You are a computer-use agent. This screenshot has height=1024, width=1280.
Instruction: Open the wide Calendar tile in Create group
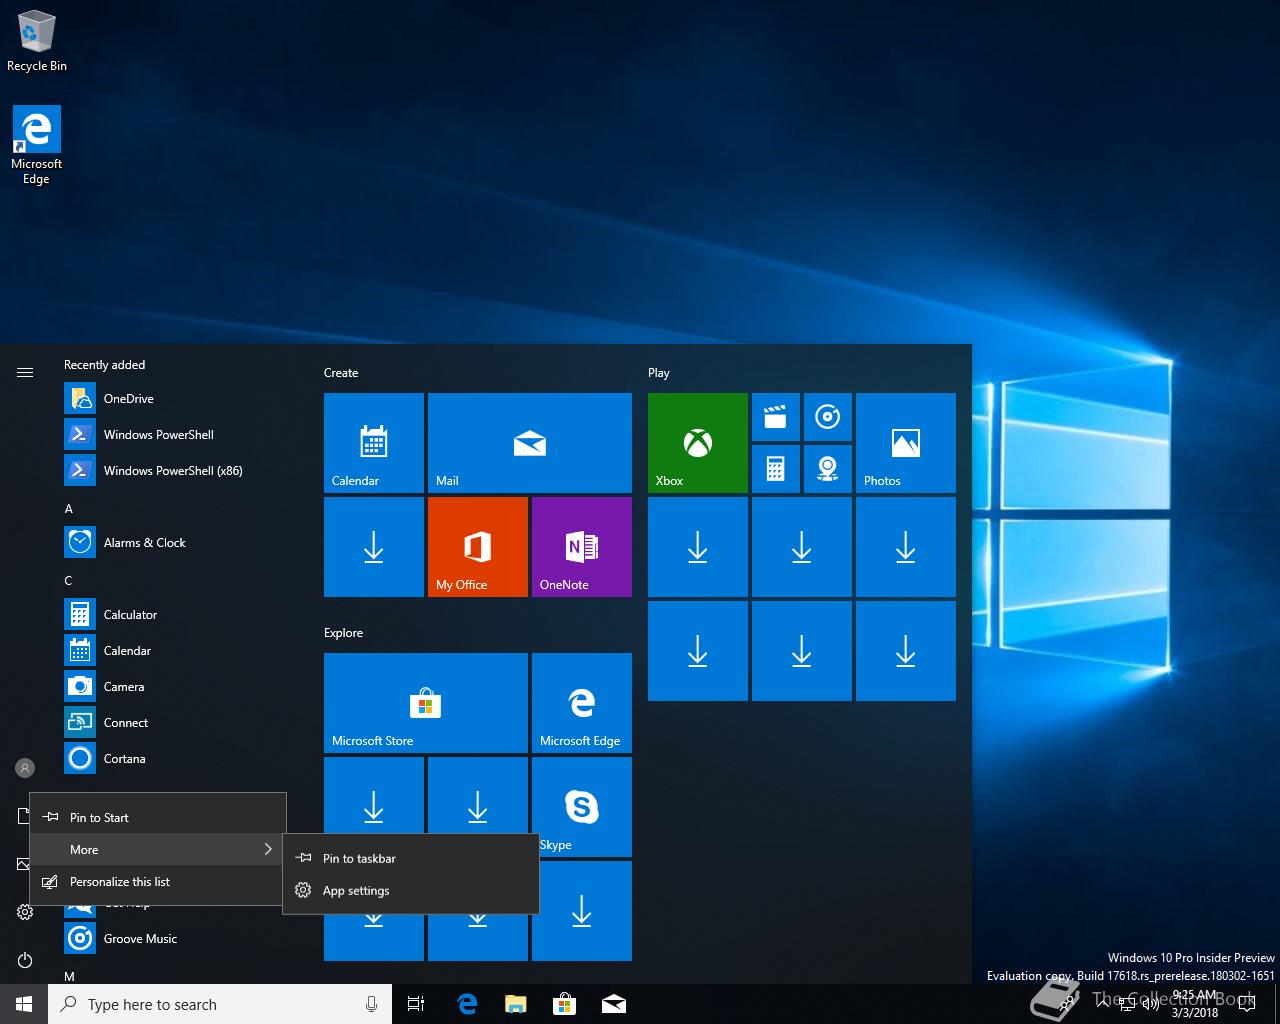tap(374, 443)
